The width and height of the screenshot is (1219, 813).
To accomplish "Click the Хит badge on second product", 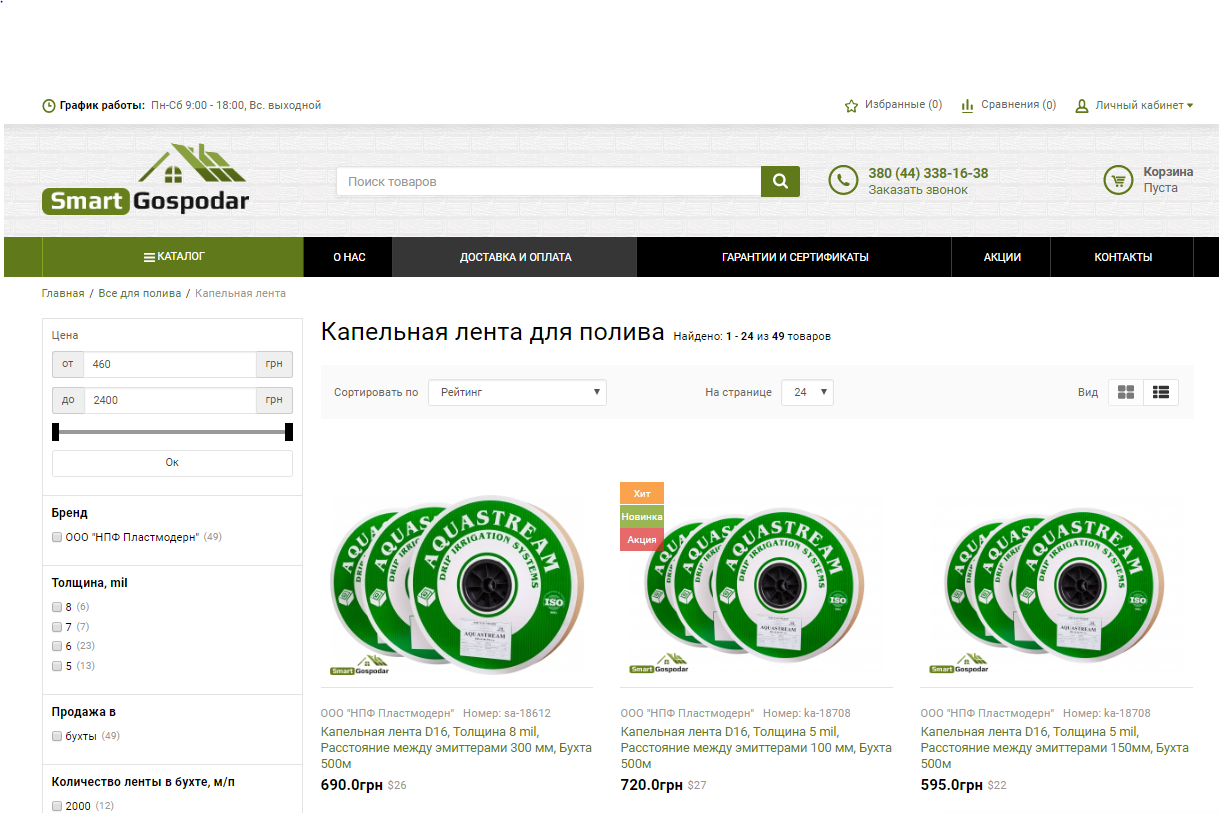I will [x=642, y=493].
